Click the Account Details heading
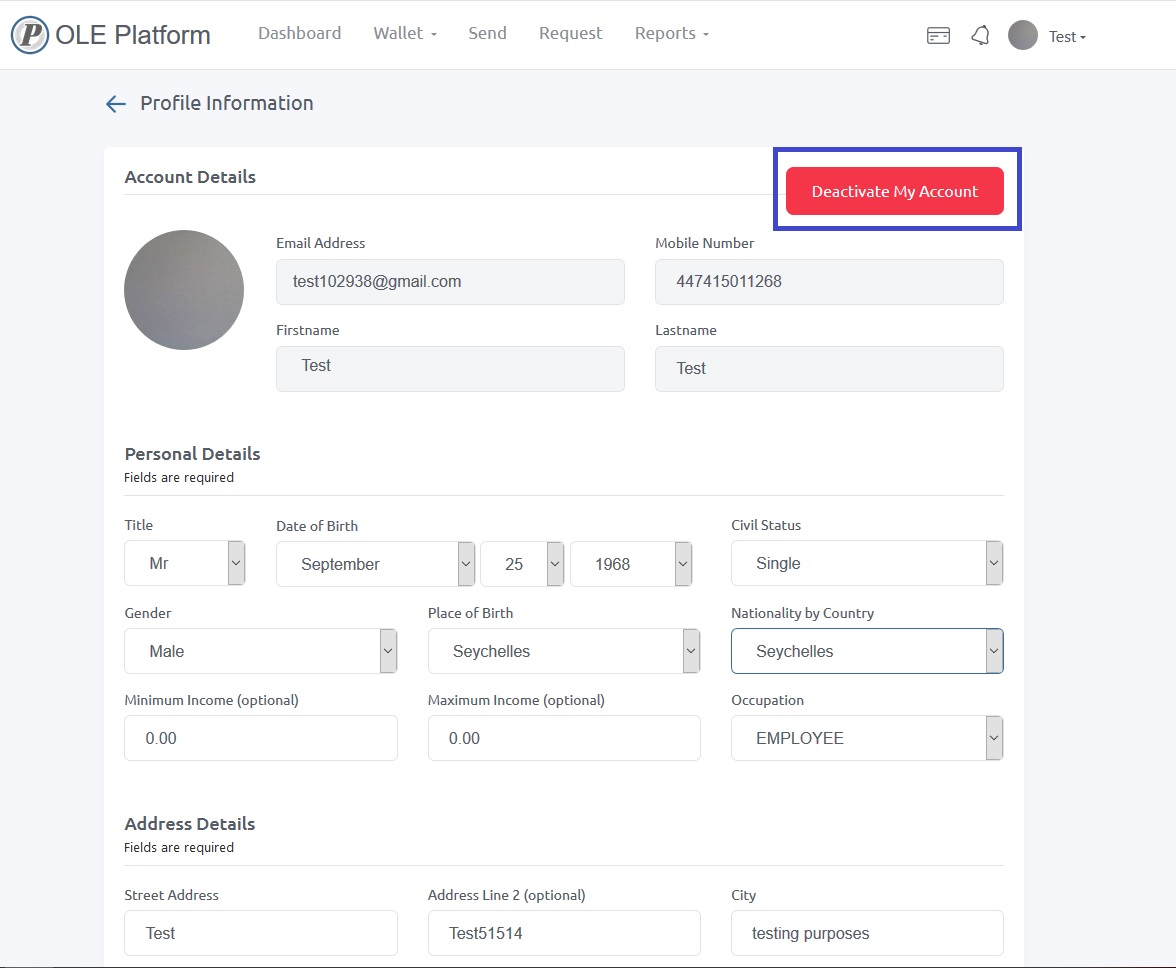This screenshot has height=968, width=1176. (x=190, y=177)
